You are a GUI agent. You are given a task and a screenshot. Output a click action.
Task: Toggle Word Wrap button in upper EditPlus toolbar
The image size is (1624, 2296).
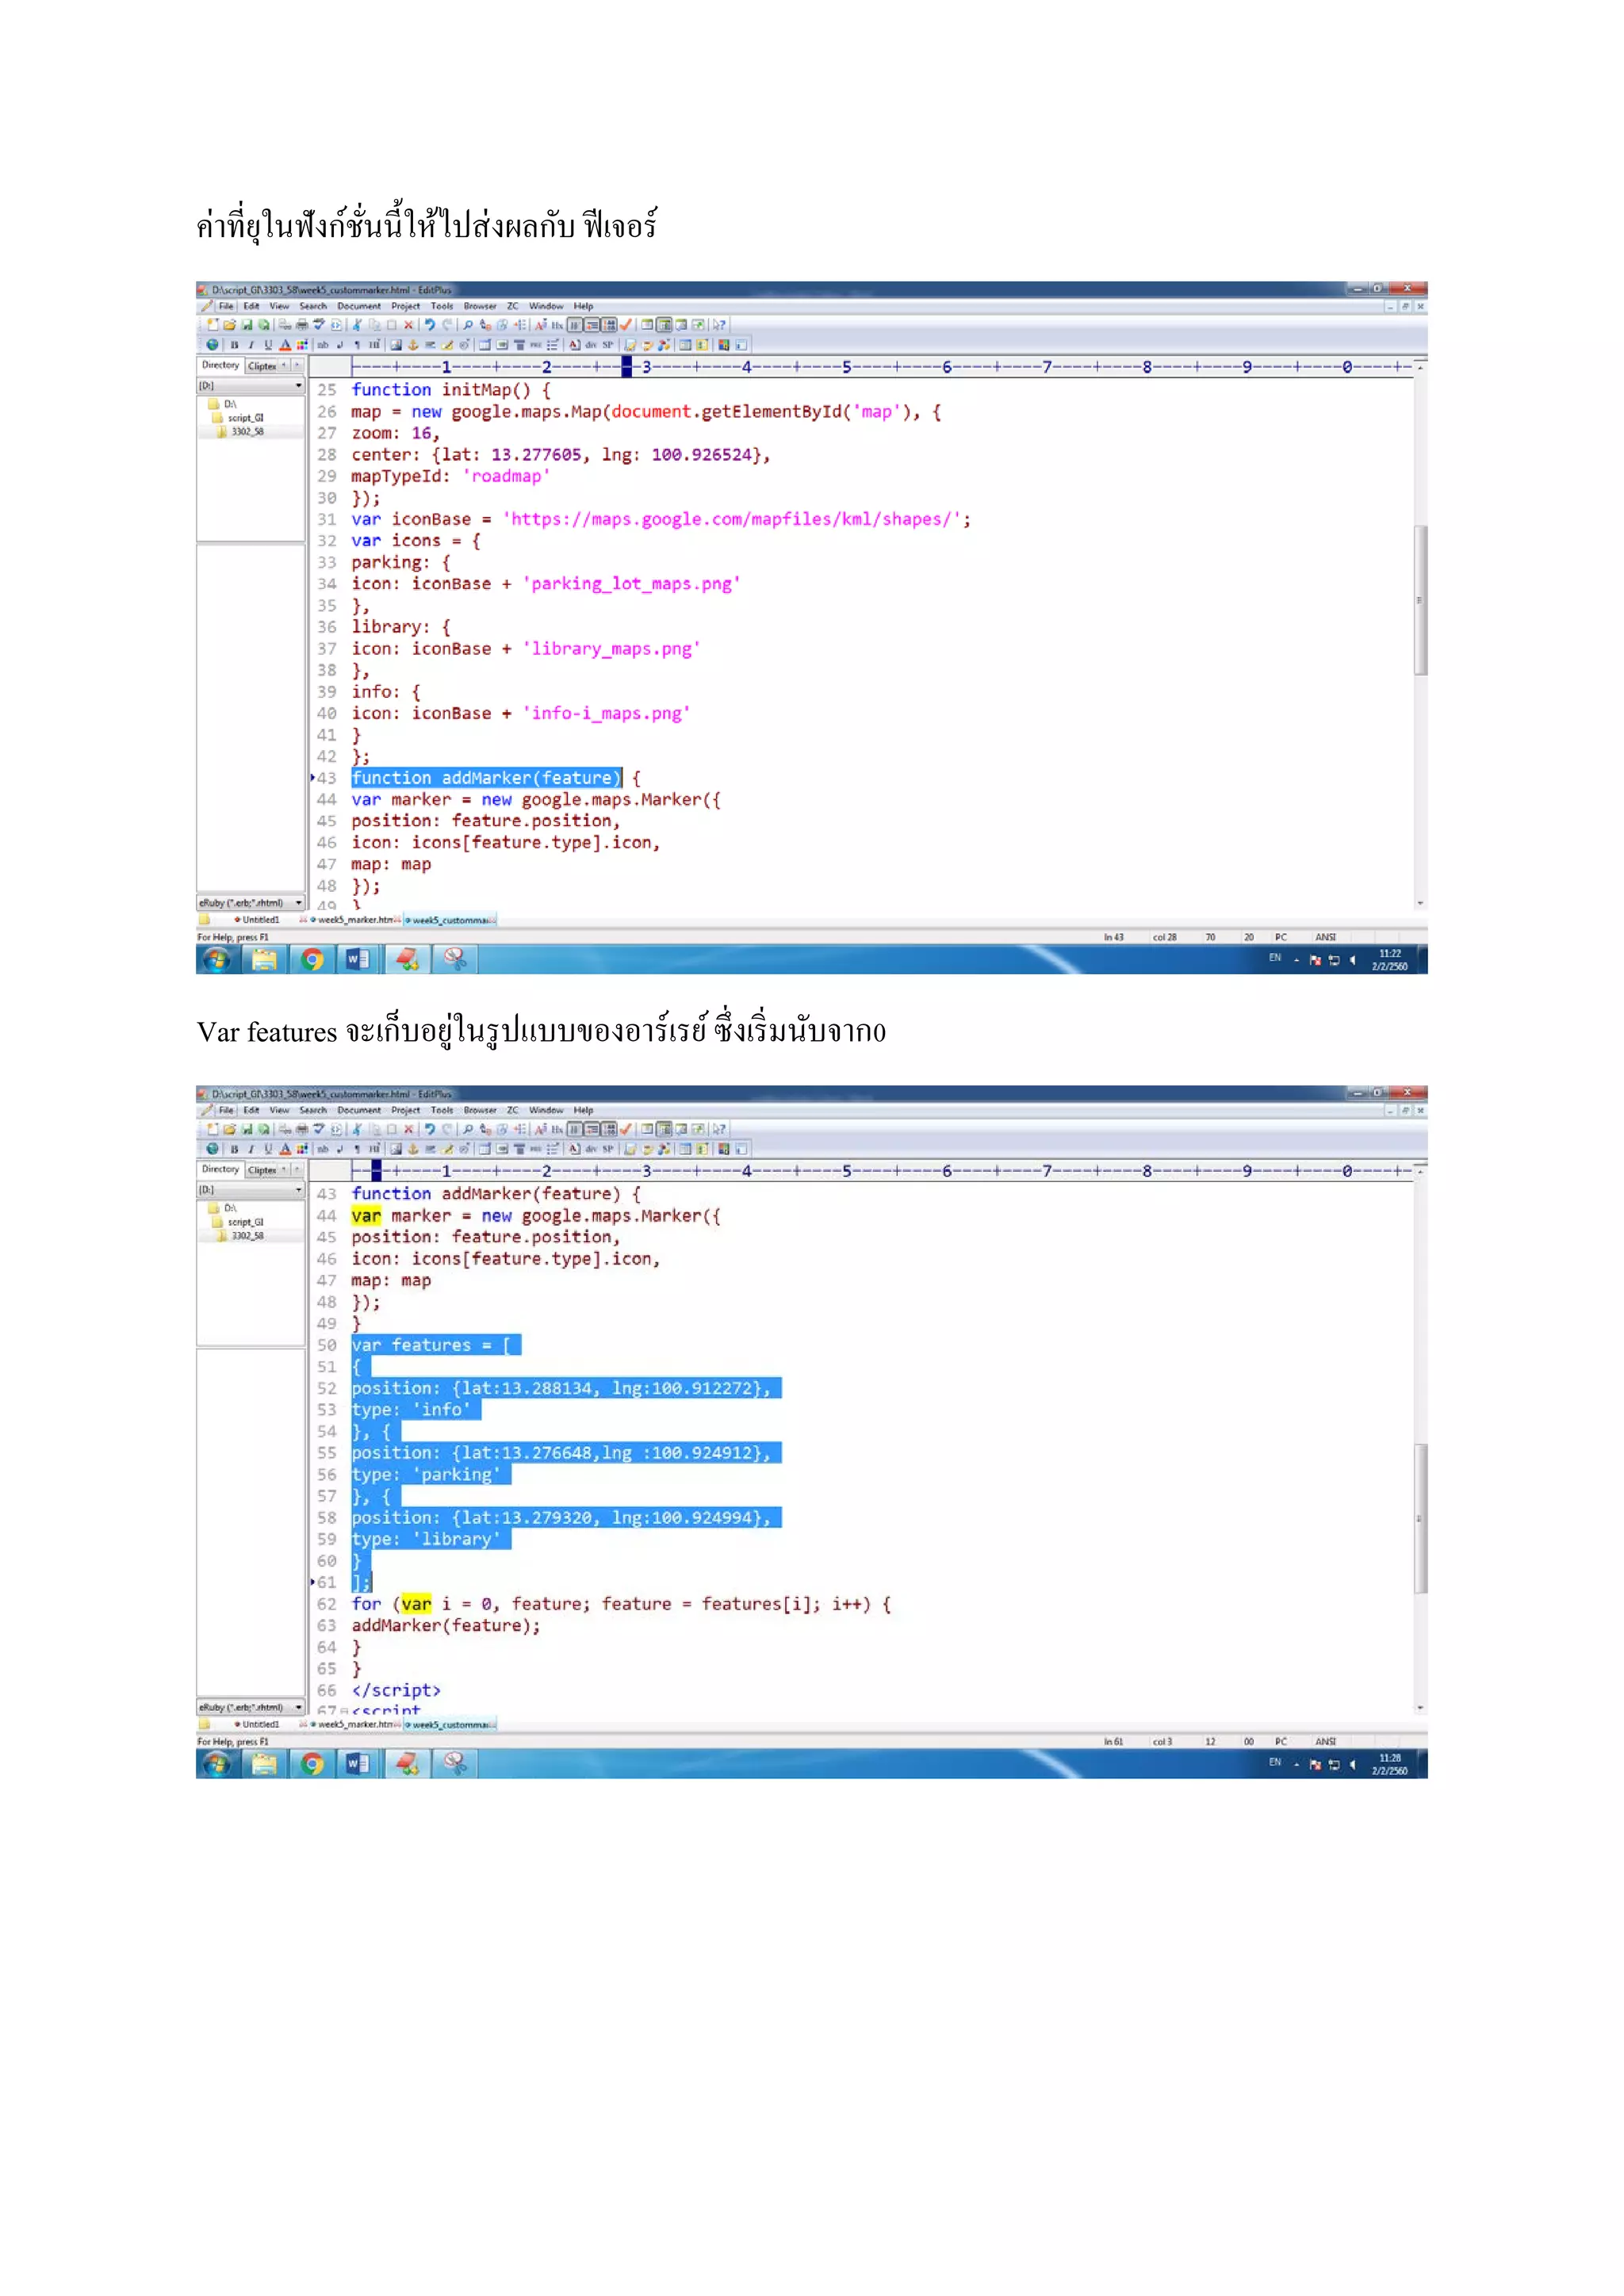tap(592, 325)
